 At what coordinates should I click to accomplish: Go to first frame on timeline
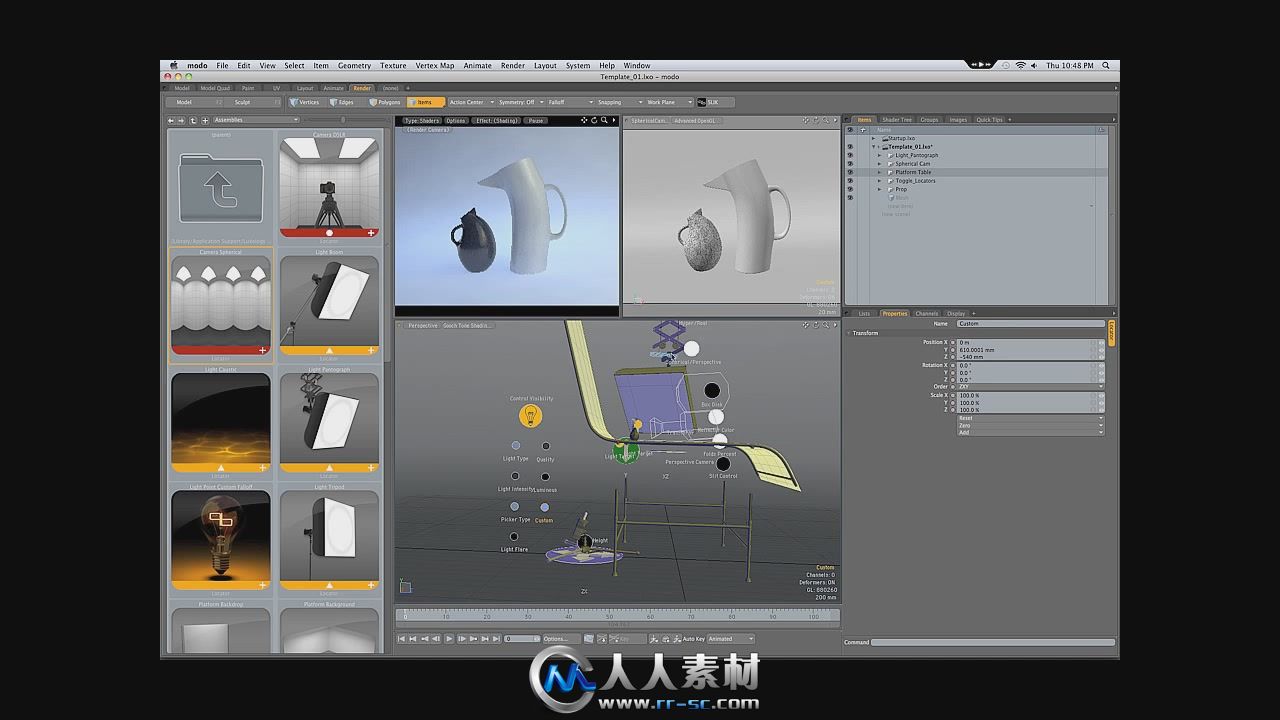pos(403,638)
